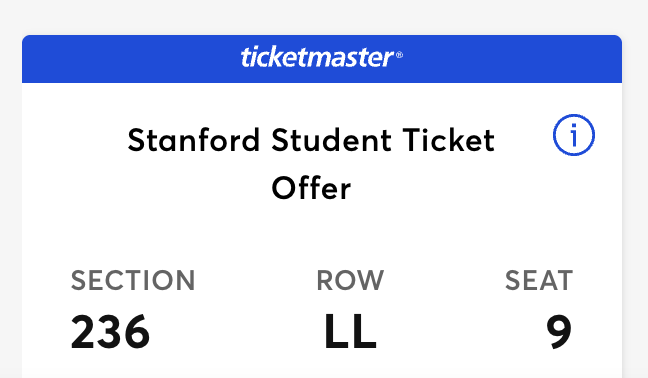Select the seat number 9
Image resolution: width=648 pixels, height=378 pixels.
559,332
